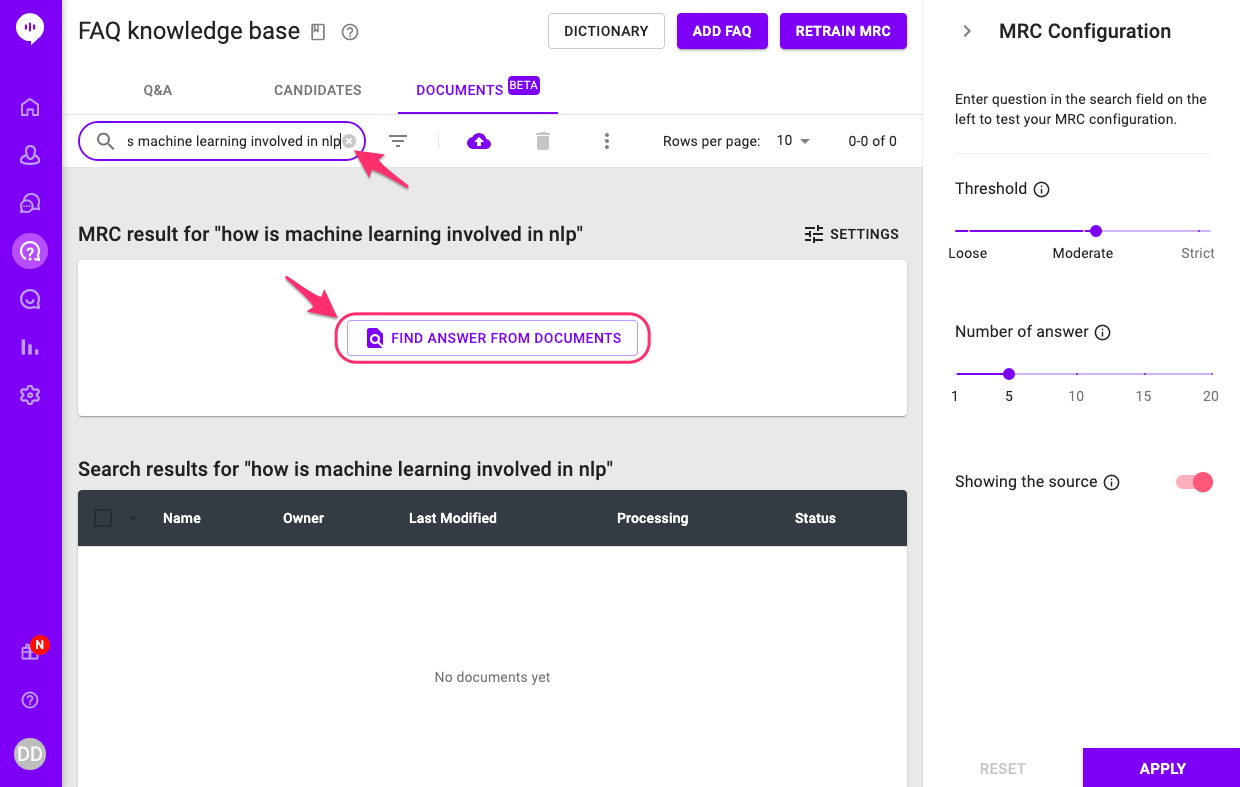Set Threshold slider to Strict mark
Image resolution: width=1240 pixels, height=787 pixels.
(1199, 231)
